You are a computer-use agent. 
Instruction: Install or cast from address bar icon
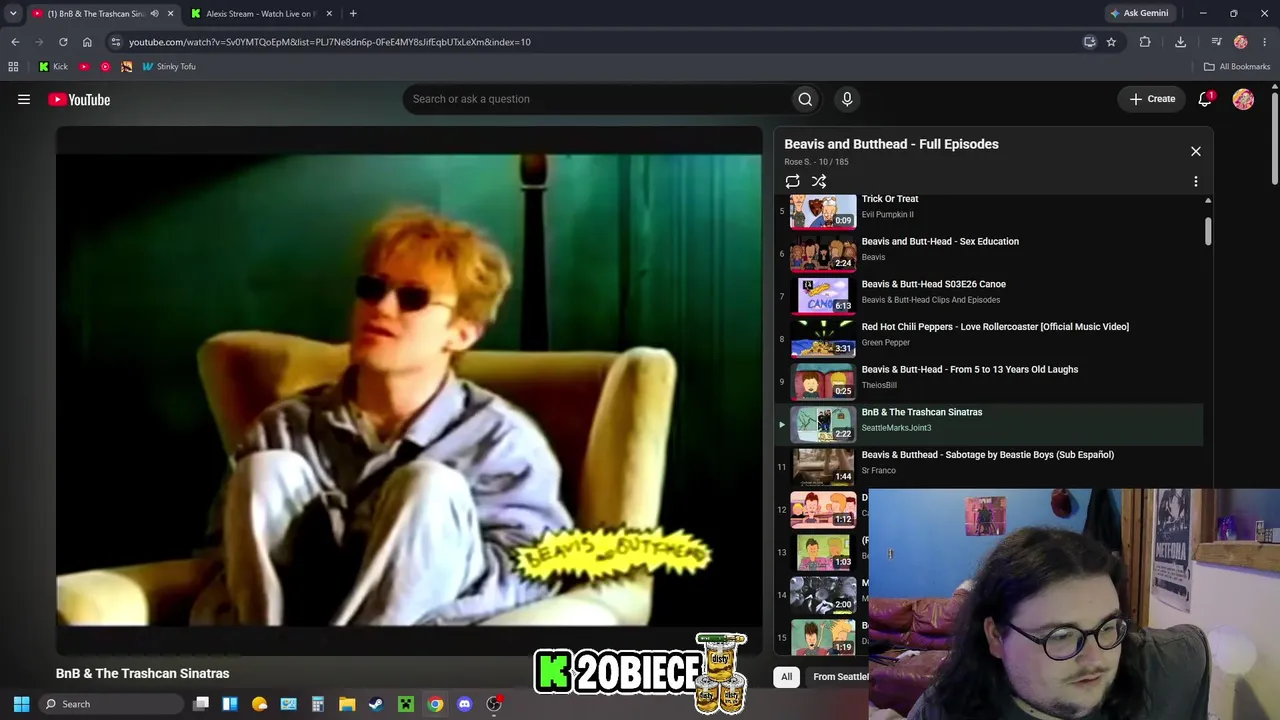[x=1090, y=42]
